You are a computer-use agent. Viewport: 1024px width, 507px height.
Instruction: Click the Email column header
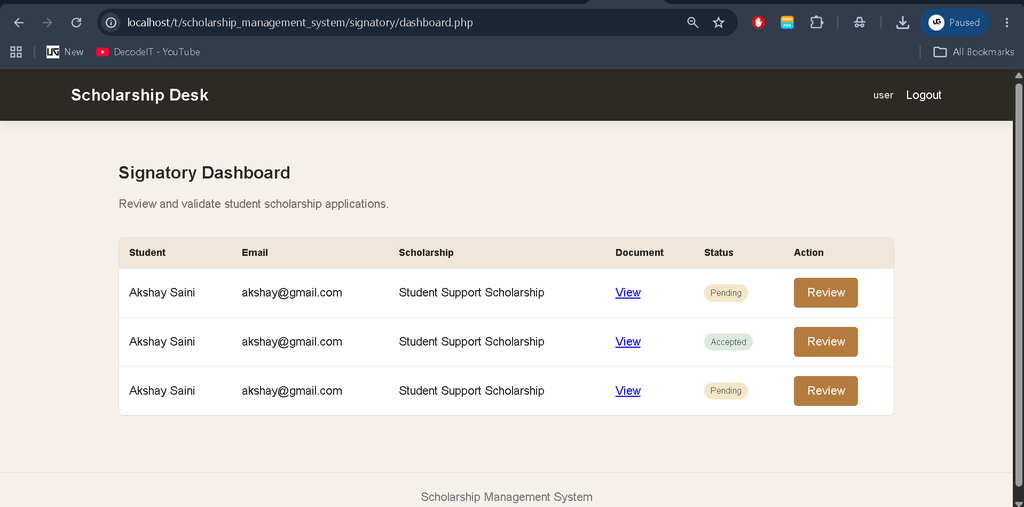(x=255, y=253)
